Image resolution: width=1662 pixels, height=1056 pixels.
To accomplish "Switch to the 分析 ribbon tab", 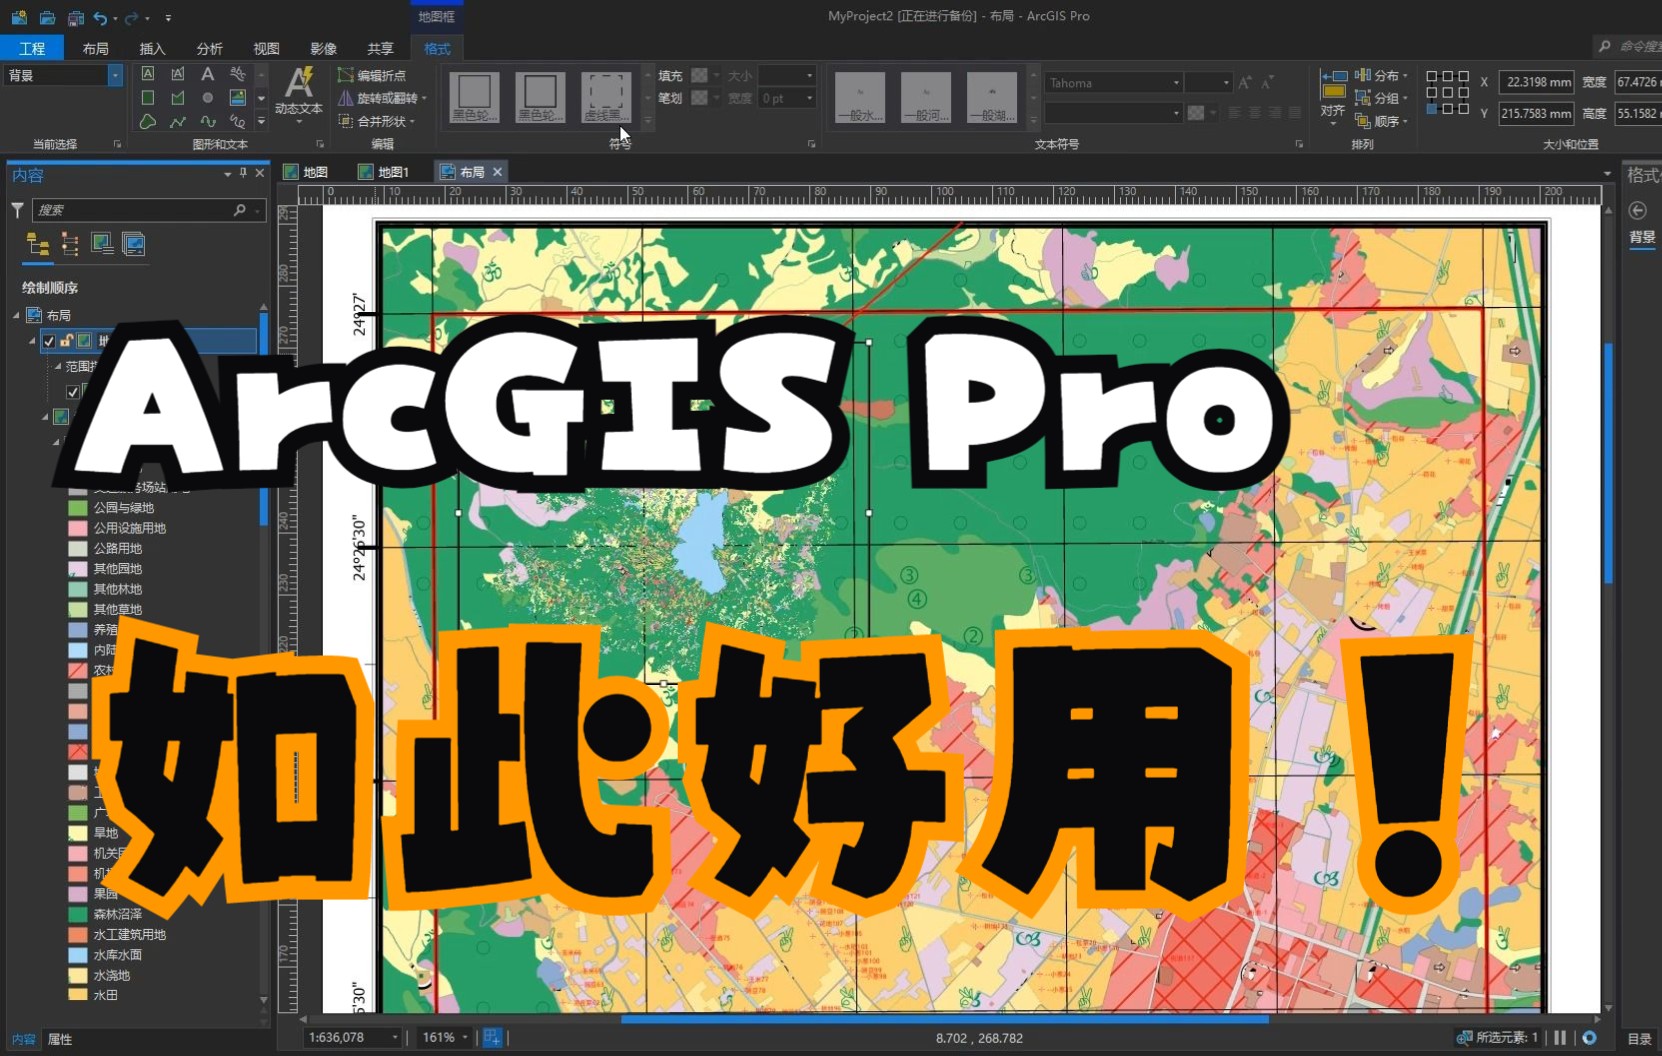I will (209, 48).
